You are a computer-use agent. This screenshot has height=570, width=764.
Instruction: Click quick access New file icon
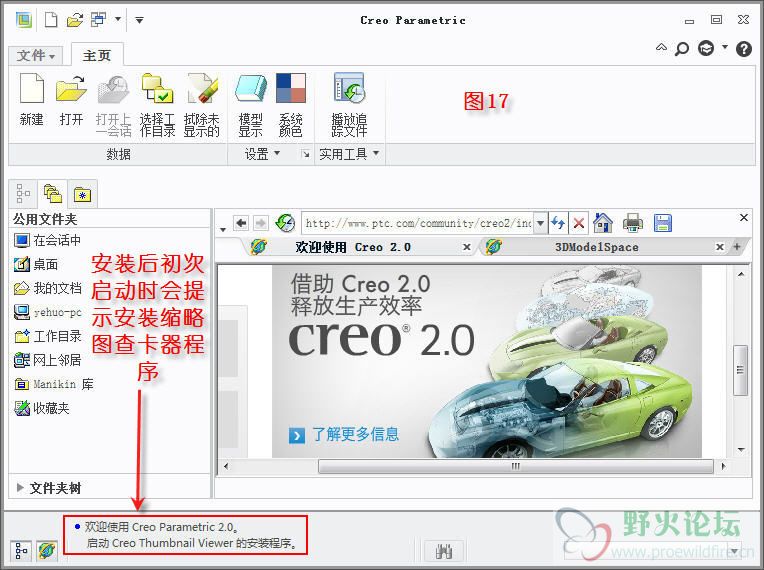(51, 20)
